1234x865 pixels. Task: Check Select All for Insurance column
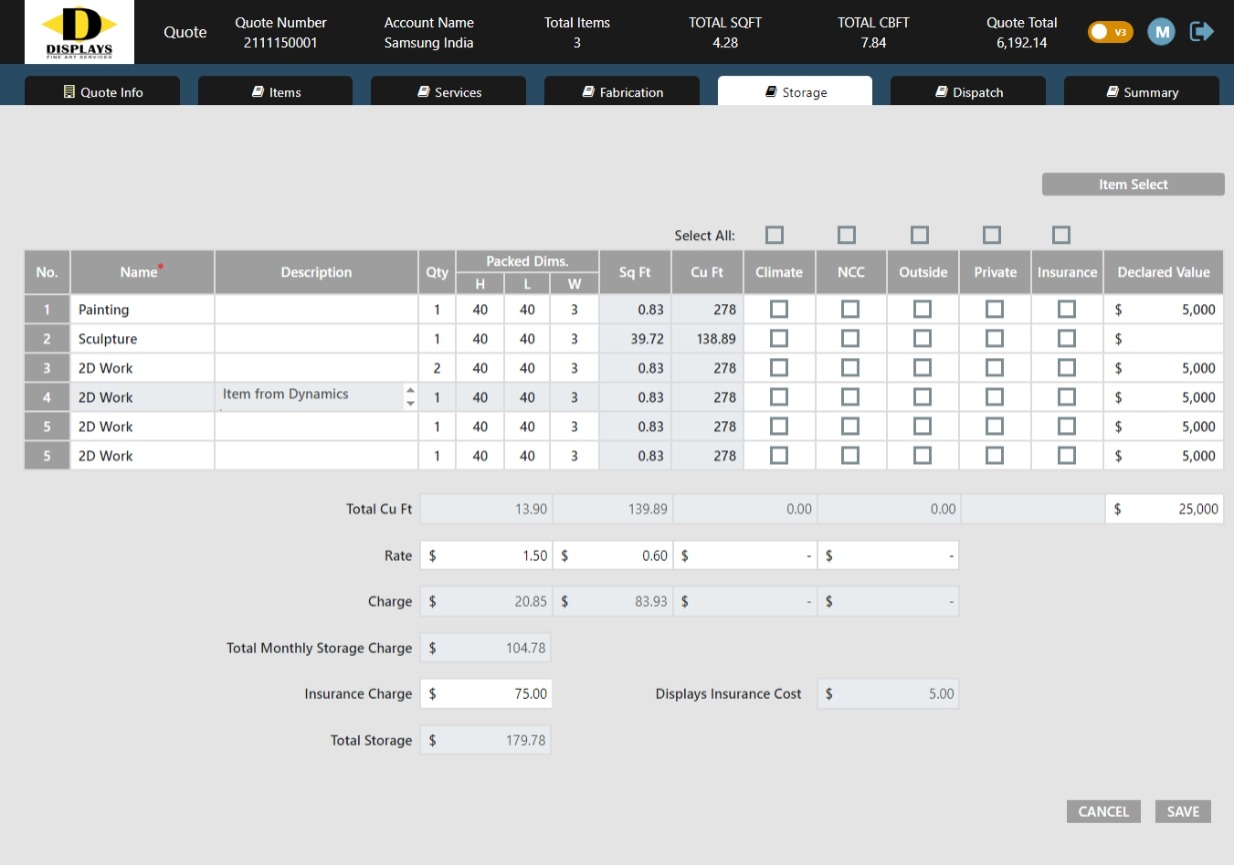point(1061,235)
